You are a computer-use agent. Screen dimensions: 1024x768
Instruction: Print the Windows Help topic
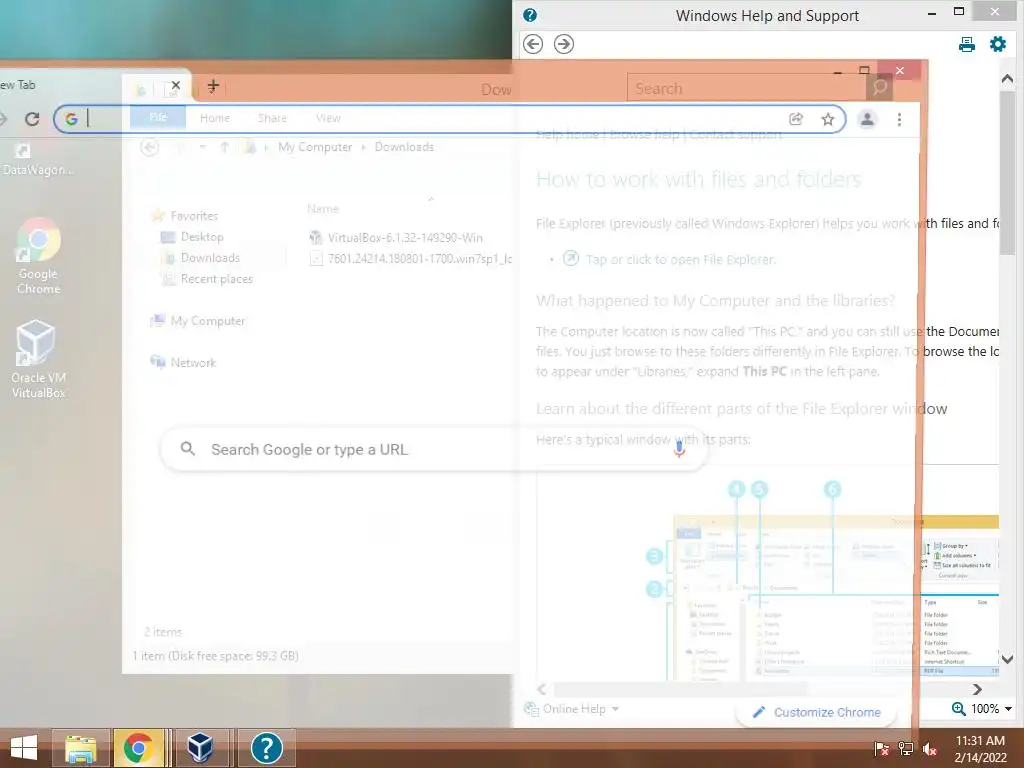click(x=967, y=44)
